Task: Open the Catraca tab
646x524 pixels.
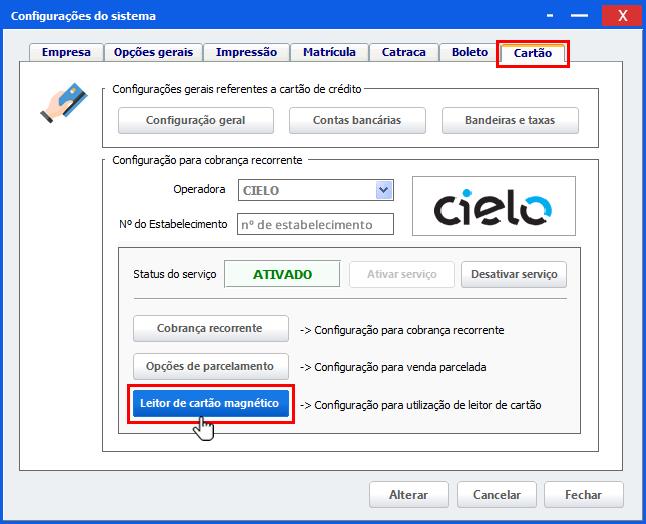Action: [x=403, y=52]
